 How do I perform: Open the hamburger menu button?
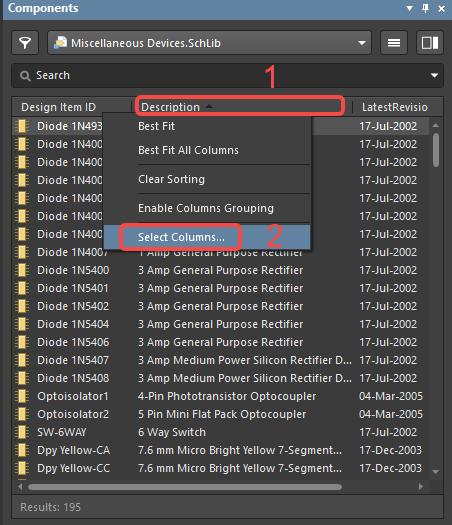(394, 43)
